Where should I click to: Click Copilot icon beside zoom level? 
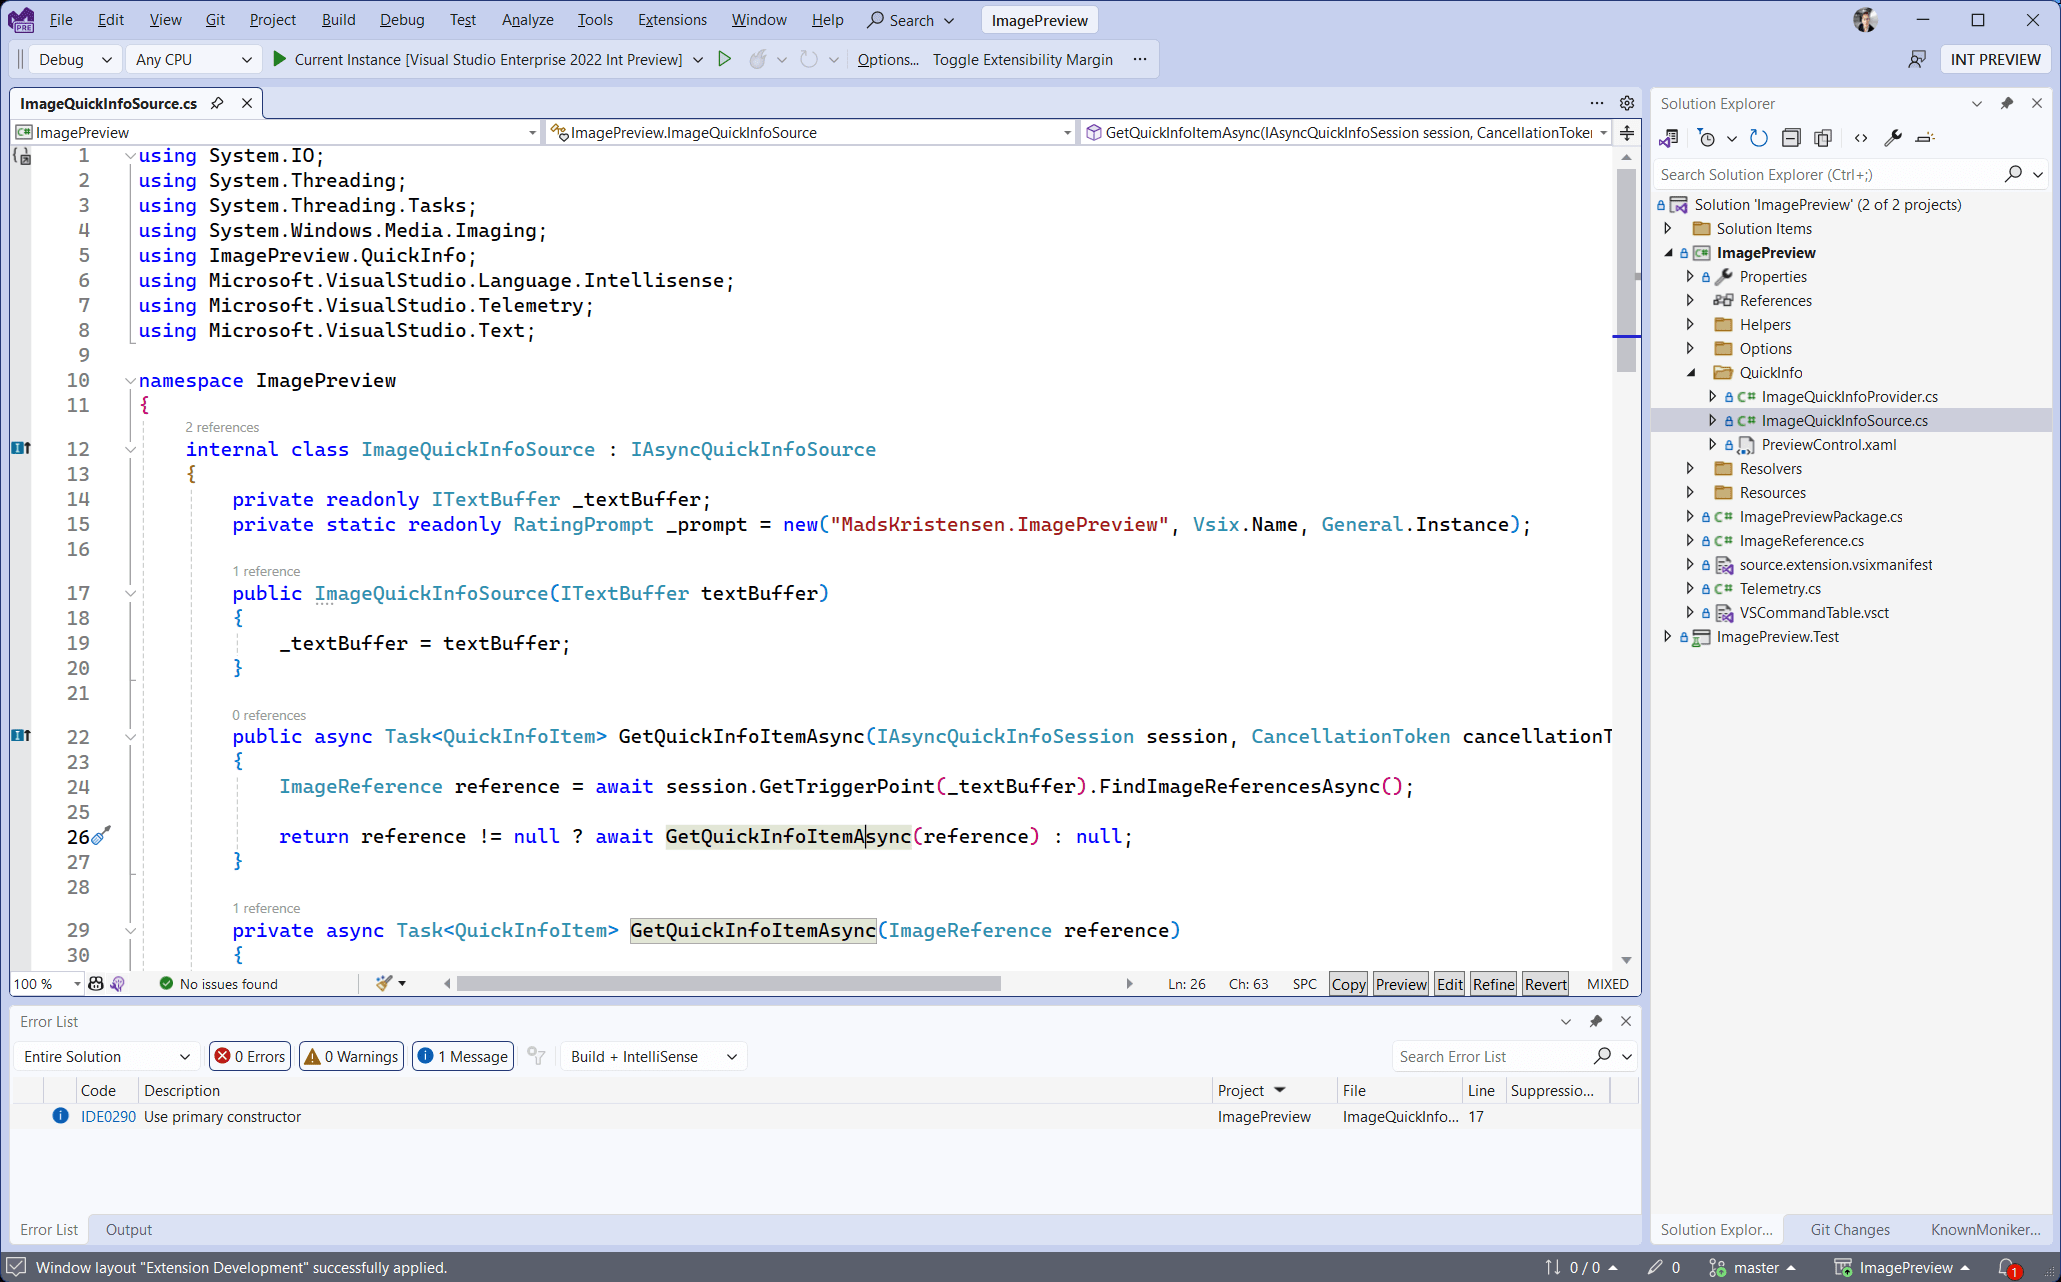click(x=96, y=984)
